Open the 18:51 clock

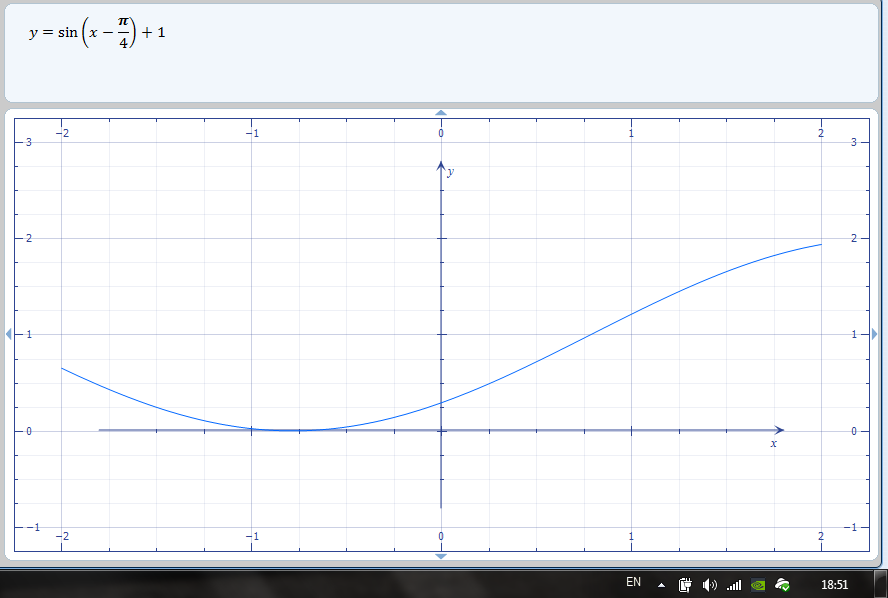(834, 584)
